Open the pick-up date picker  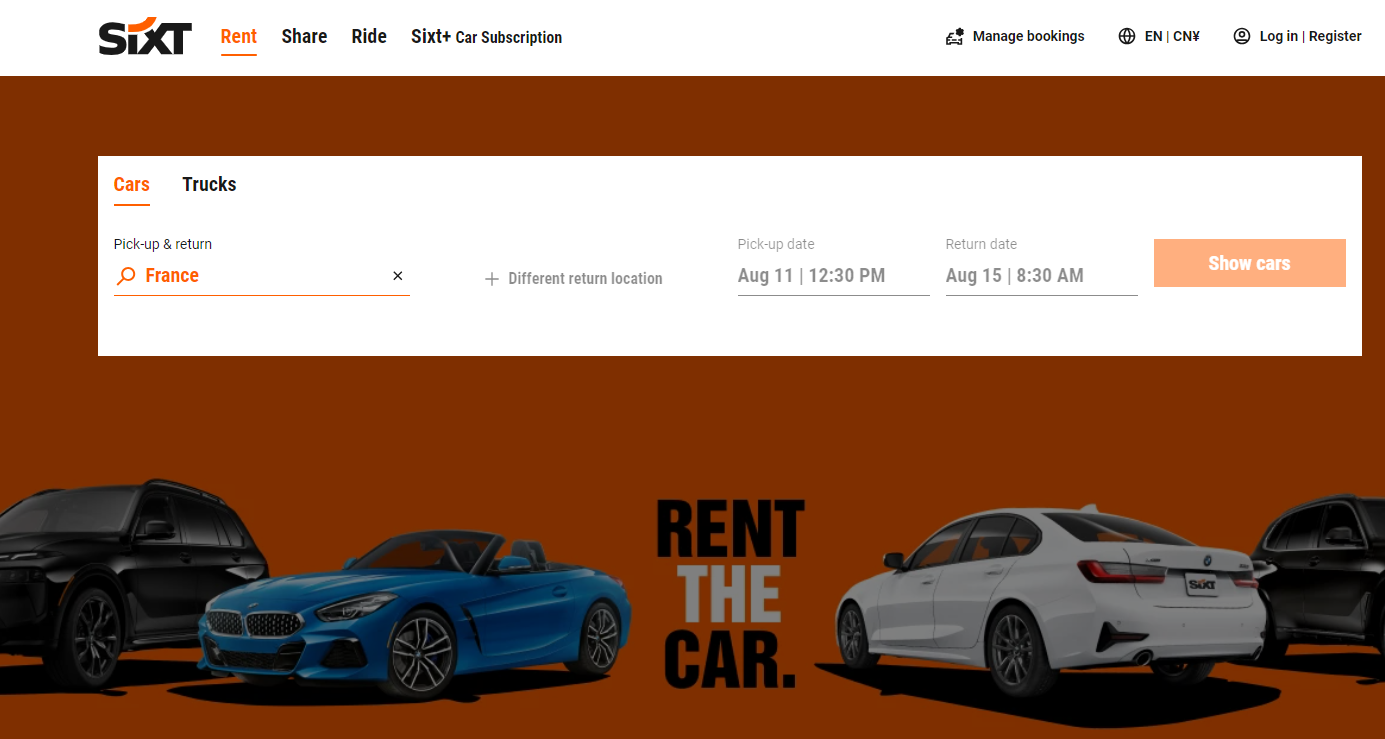pyautogui.click(x=832, y=276)
